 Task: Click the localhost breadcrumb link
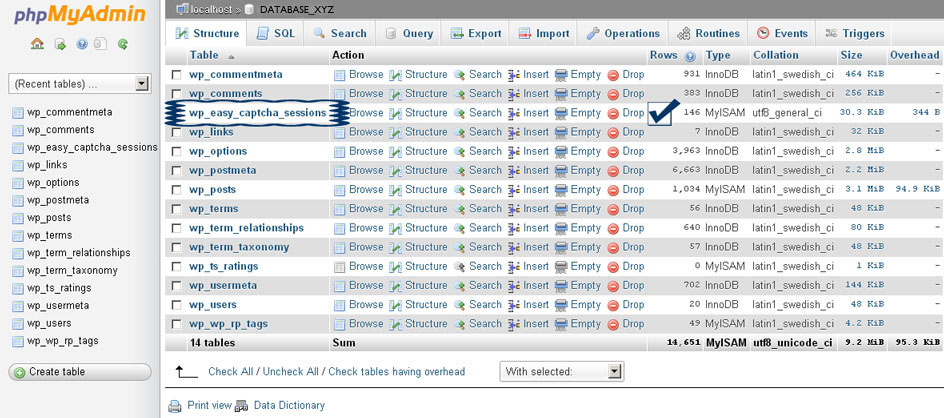211,9
